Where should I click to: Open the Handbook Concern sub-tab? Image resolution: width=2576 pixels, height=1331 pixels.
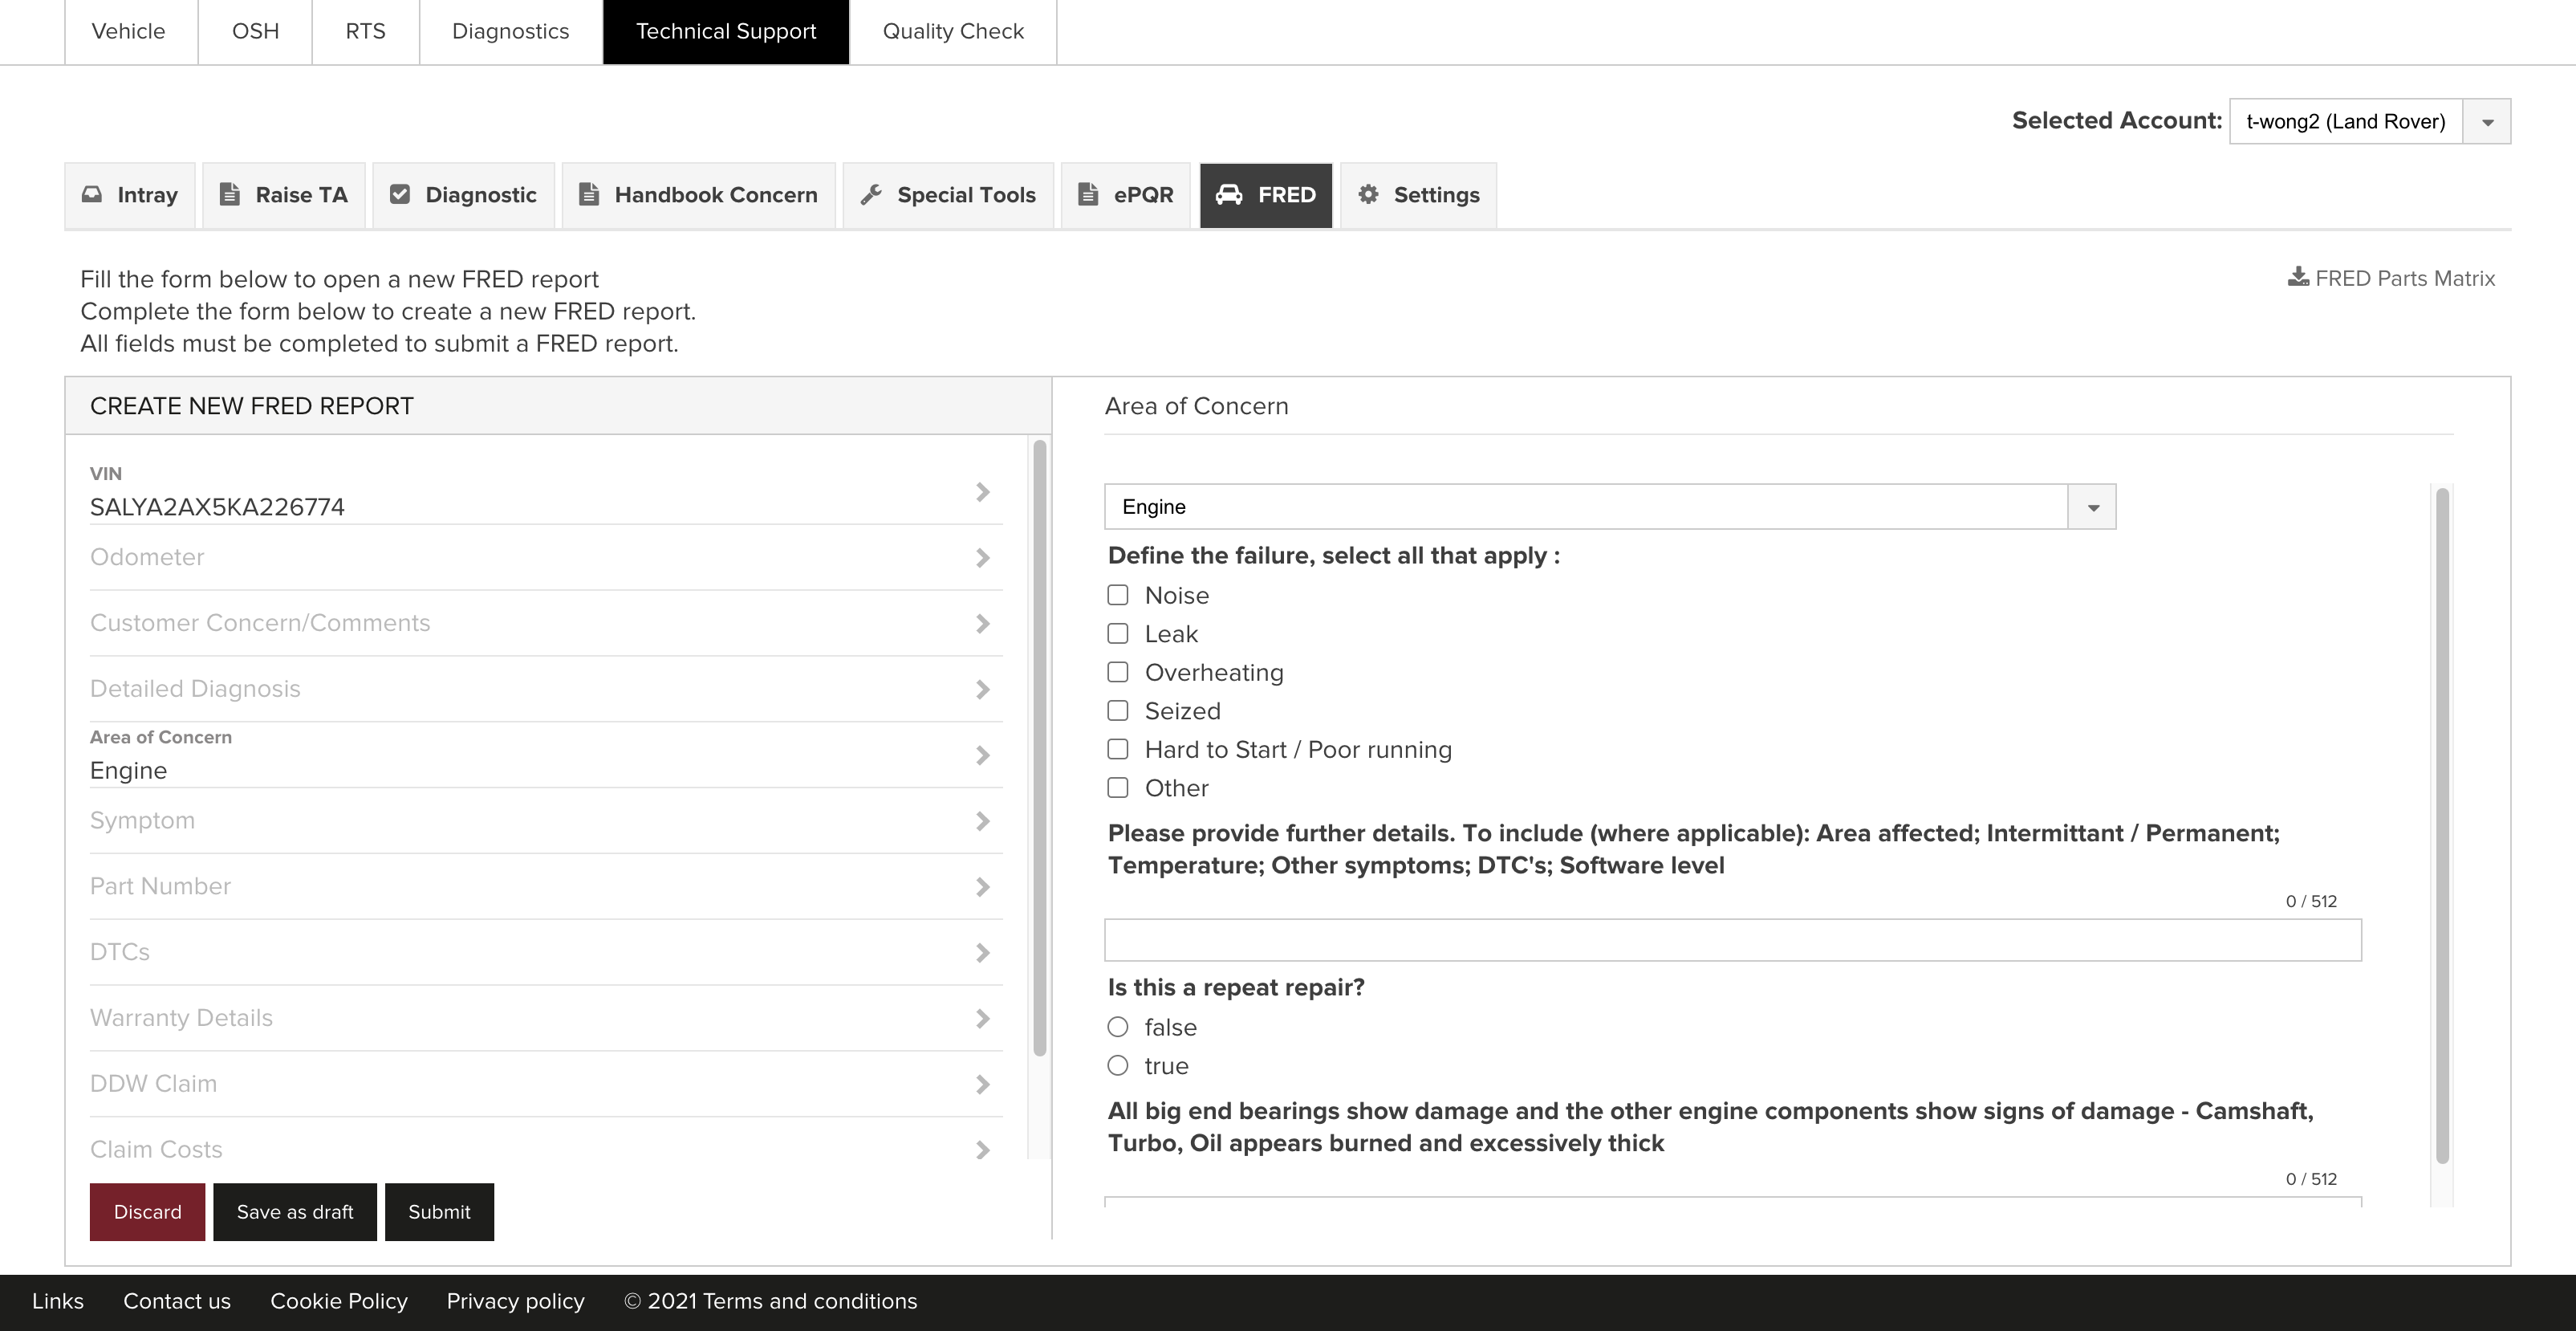click(698, 195)
